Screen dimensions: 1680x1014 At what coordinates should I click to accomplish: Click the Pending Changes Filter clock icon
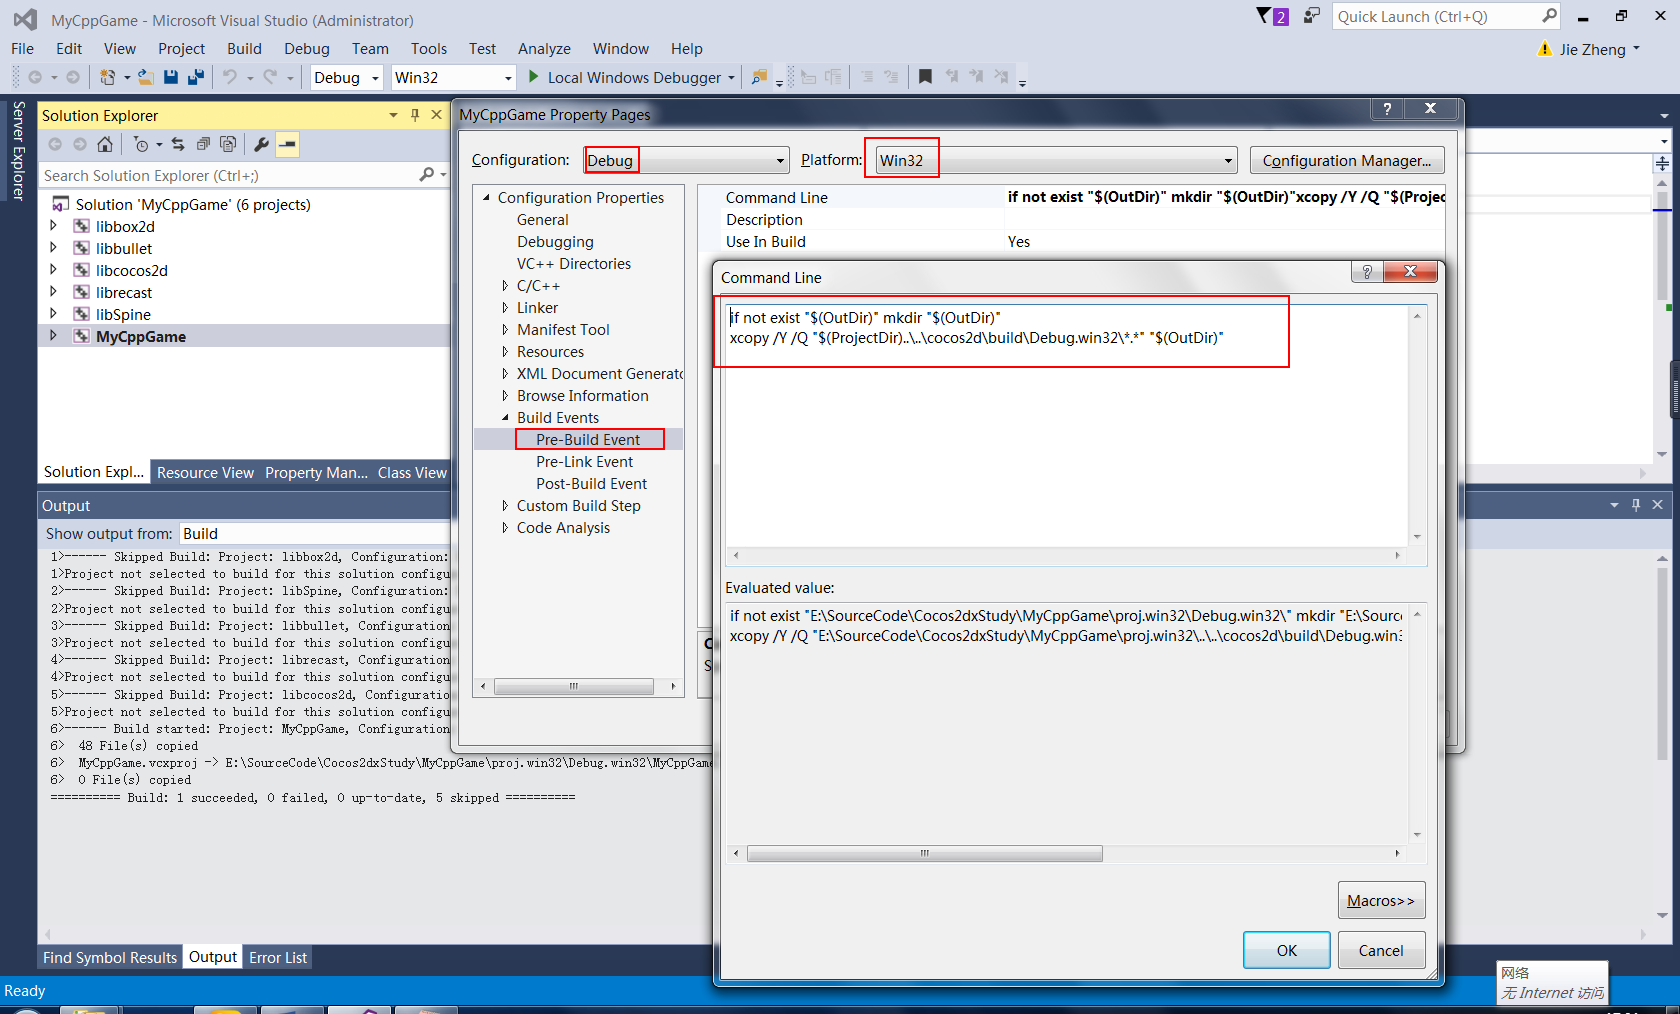[141, 144]
